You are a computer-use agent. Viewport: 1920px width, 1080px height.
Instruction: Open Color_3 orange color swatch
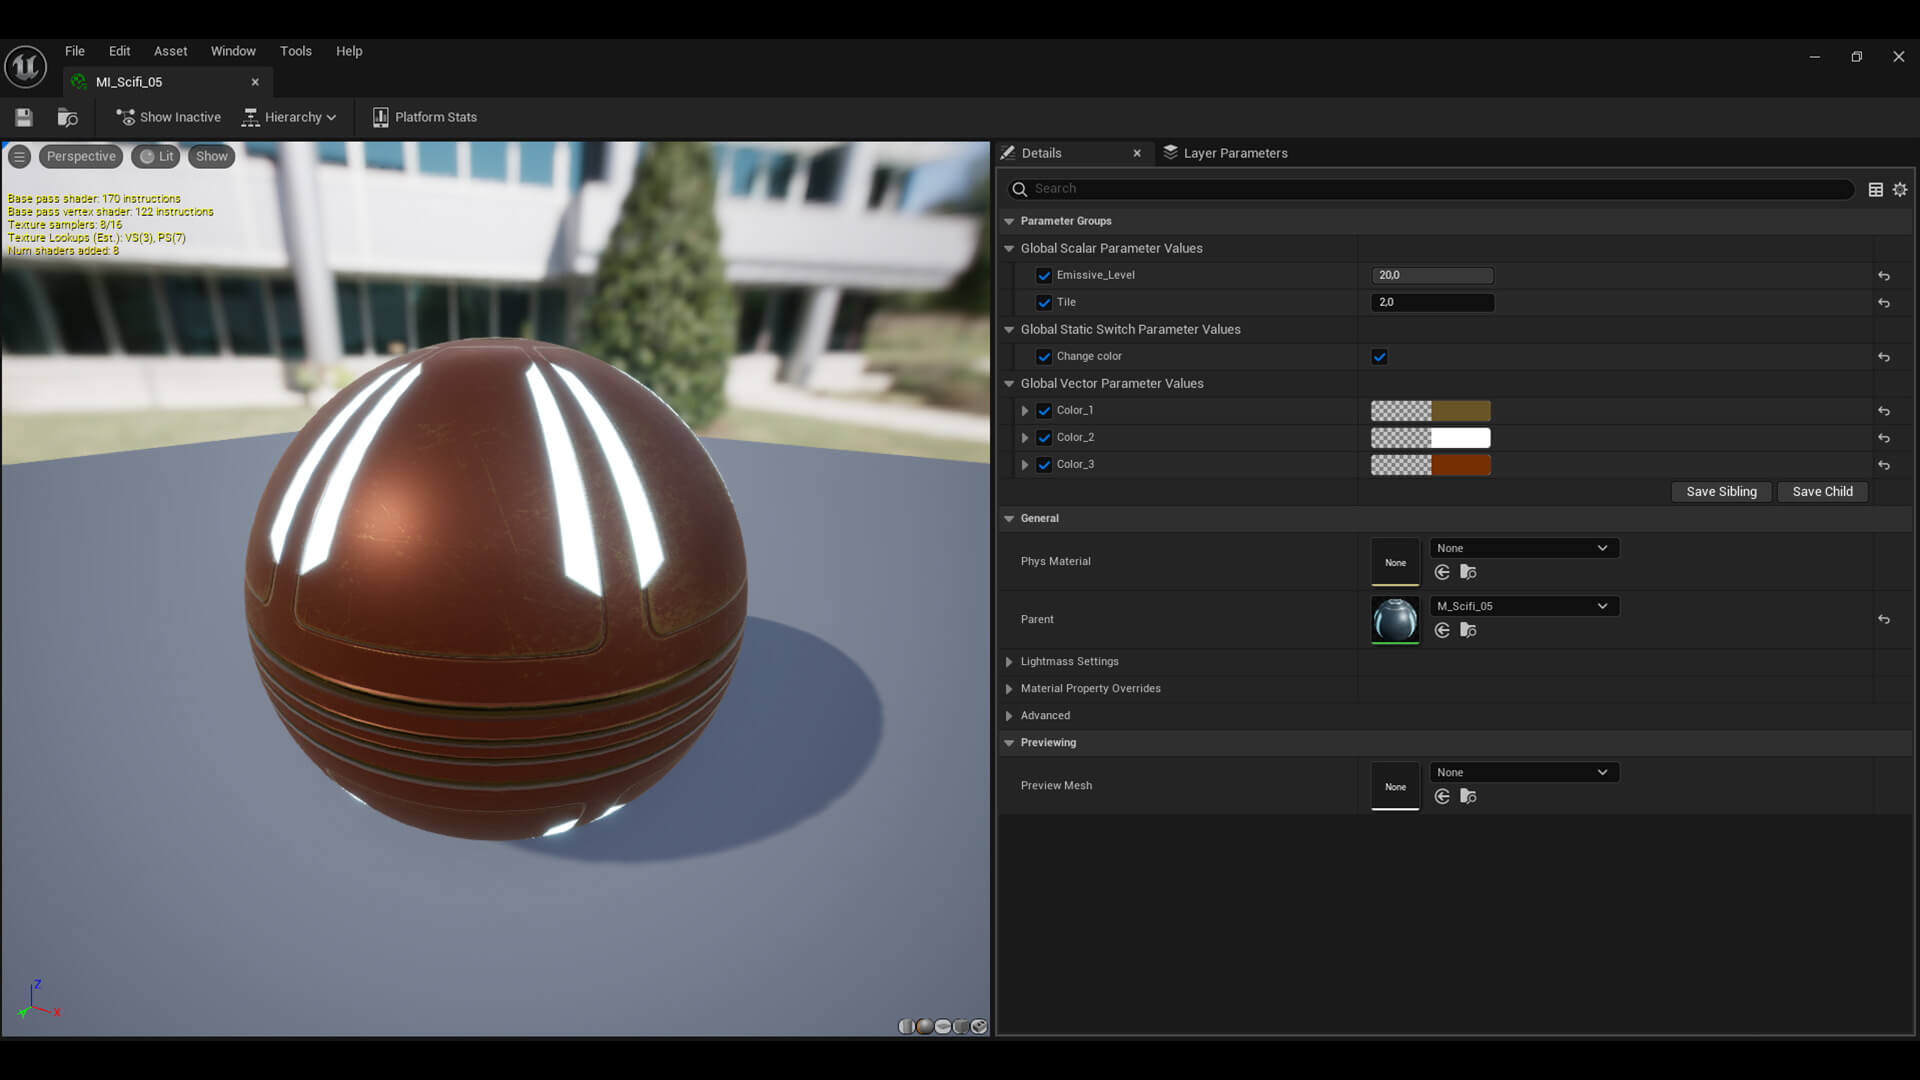1430,465
